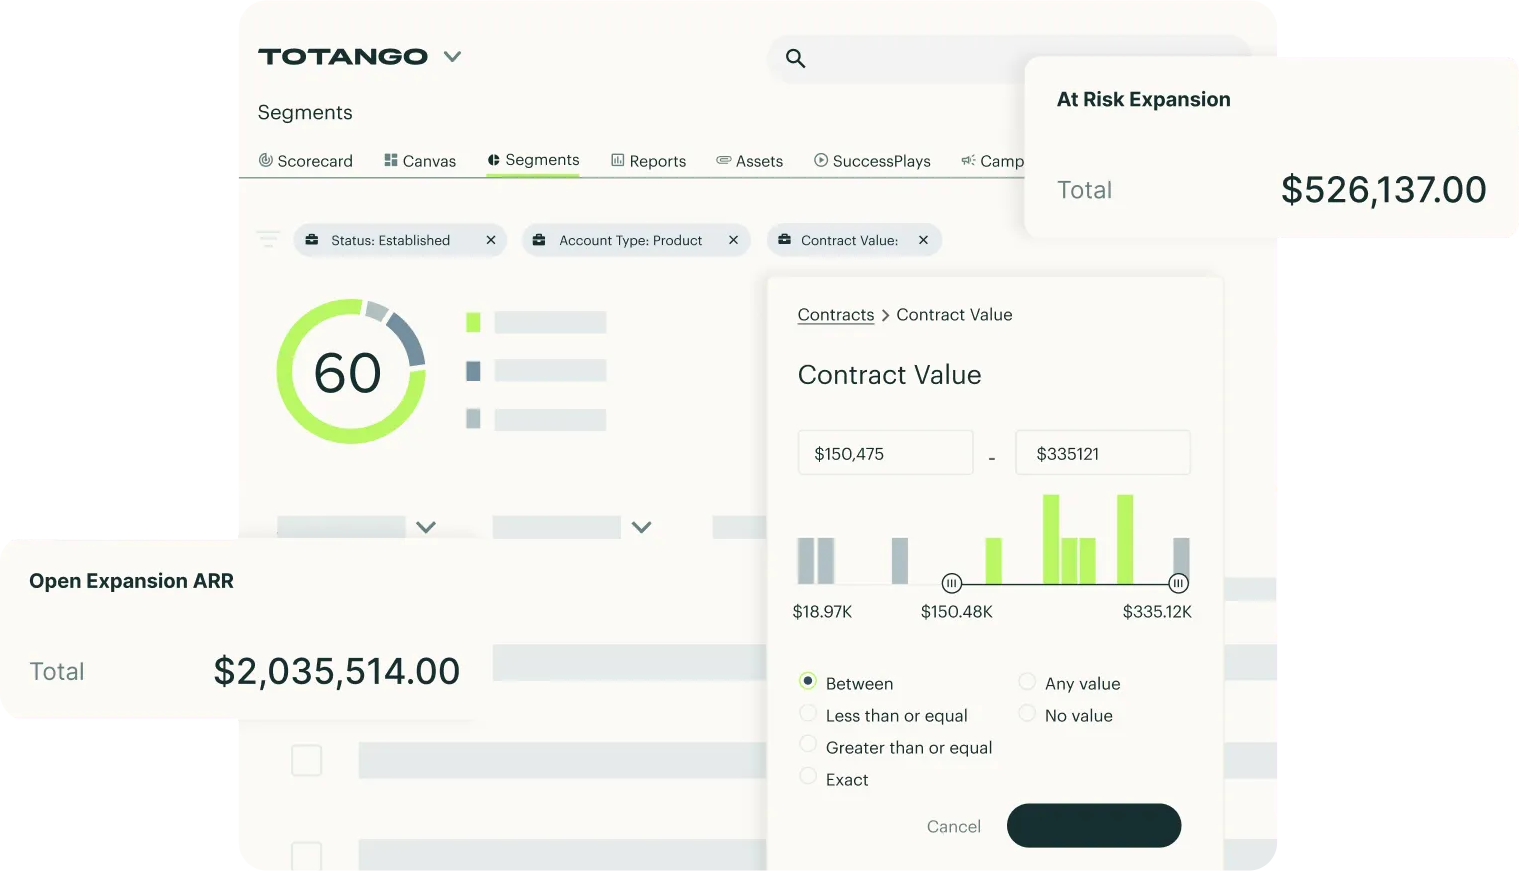Expand the second column header chevron
Viewport: 1519px width, 871px height.
[642, 527]
